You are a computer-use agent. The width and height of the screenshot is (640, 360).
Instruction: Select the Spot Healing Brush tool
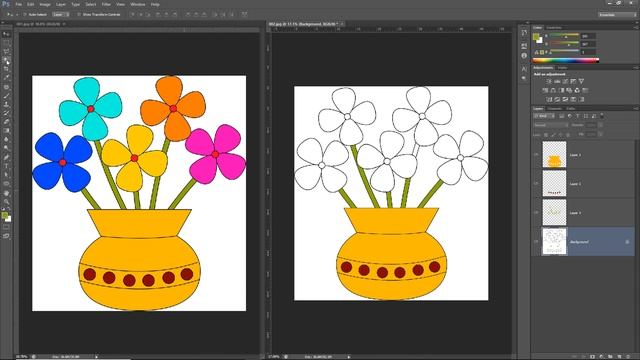tap(6, 87)
